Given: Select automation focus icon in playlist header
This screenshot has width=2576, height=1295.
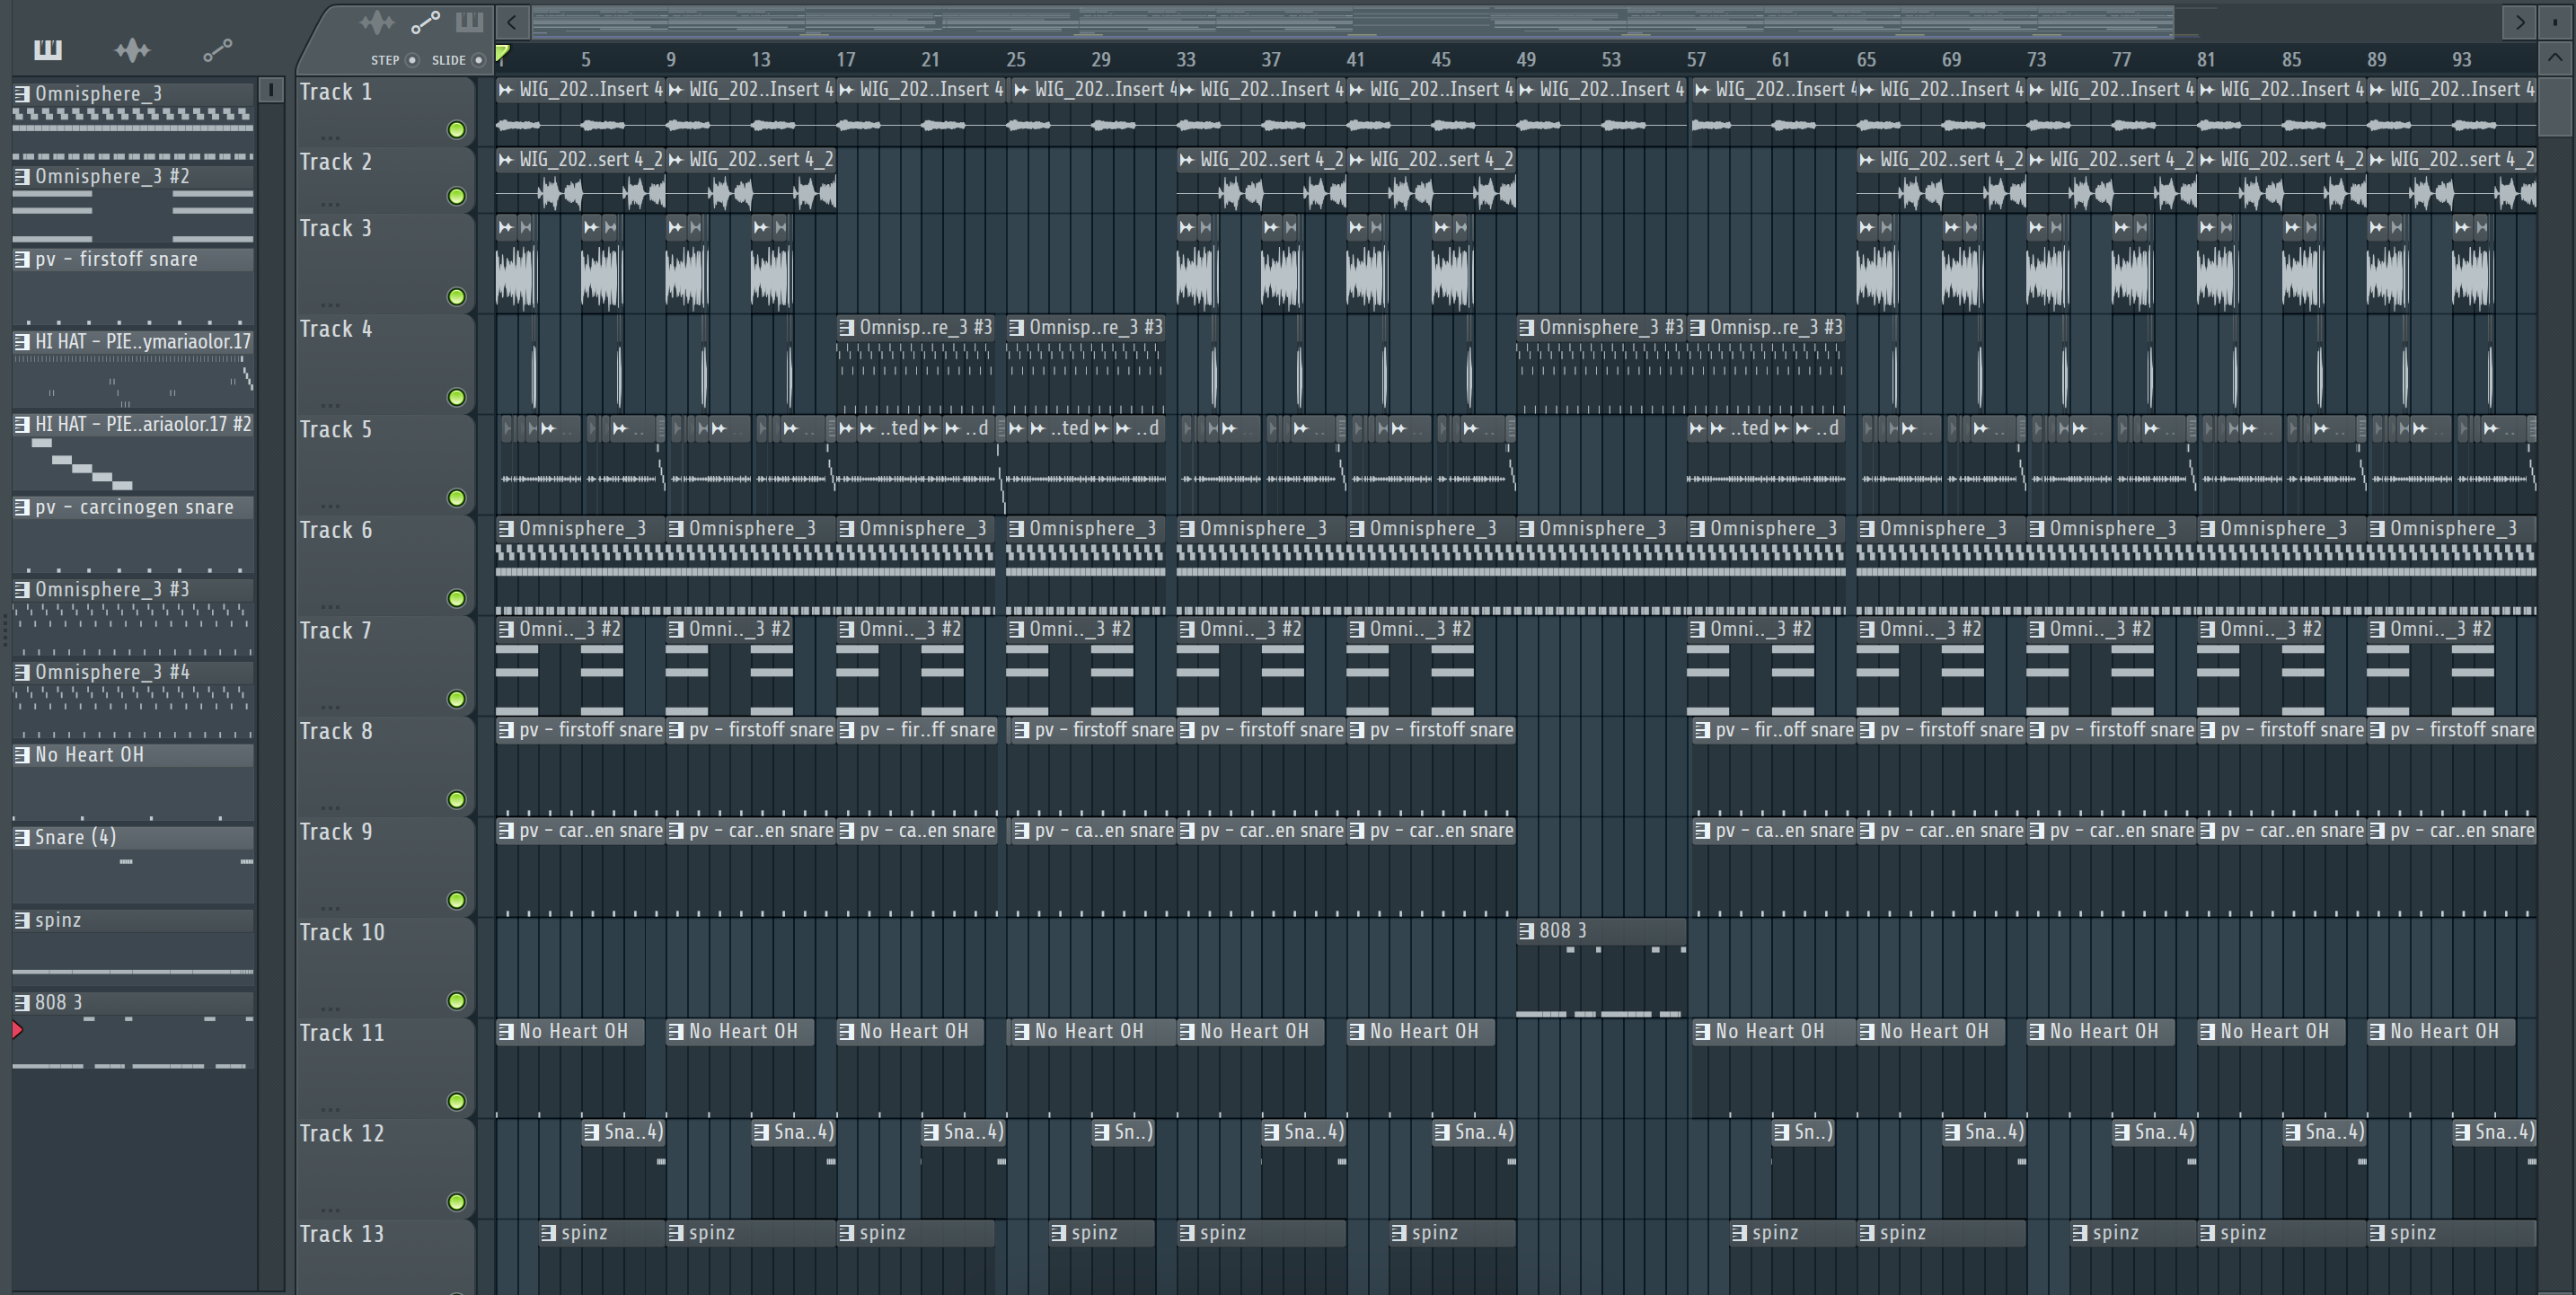Looking at the screenshot, I should (x=425, y=22).
